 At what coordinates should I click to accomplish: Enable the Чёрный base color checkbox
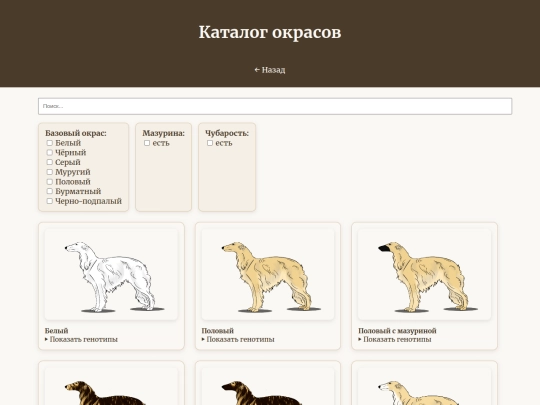[50, 153]
